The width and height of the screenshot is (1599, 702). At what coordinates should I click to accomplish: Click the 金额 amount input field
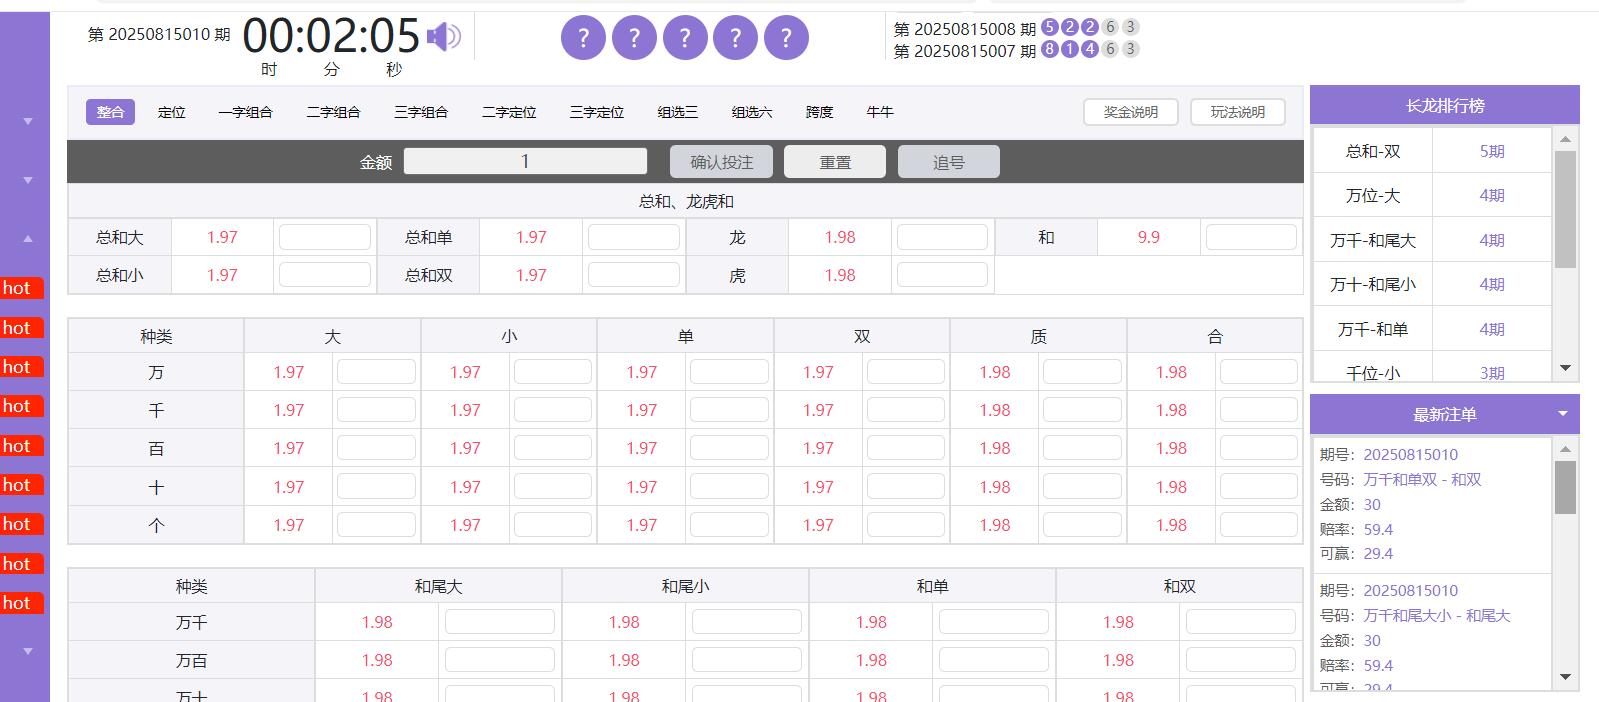pyautogui.click(x=525, y=162)
